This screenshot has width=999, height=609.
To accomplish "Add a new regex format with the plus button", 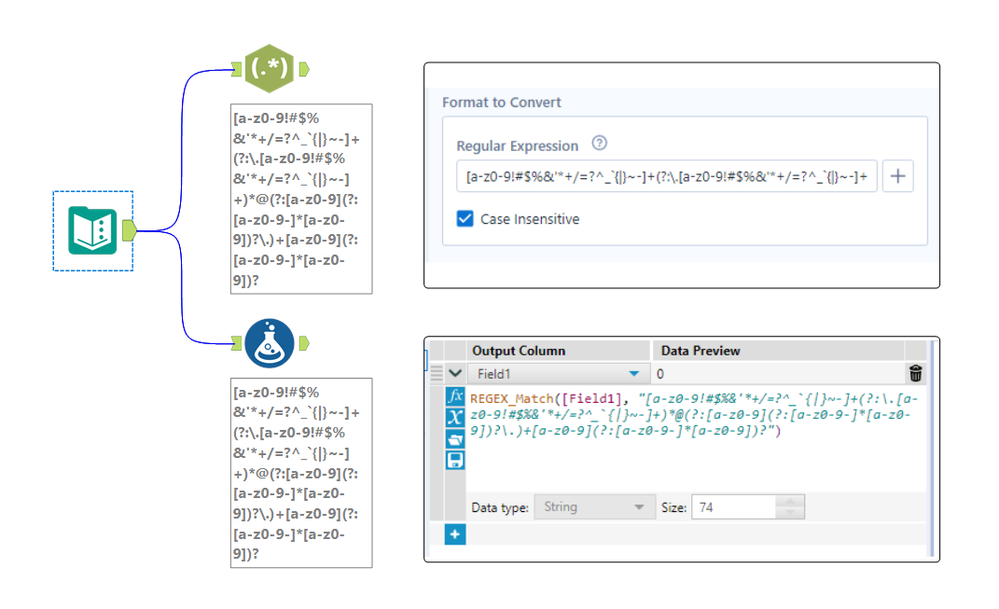I will point(897,176).
